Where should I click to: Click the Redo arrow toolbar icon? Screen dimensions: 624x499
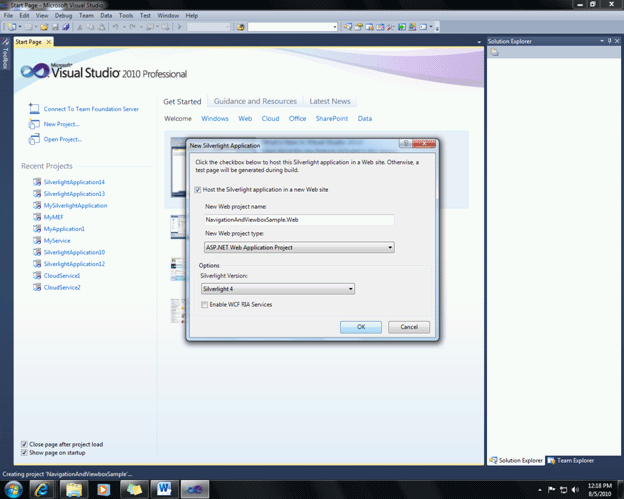coord(133,27)
